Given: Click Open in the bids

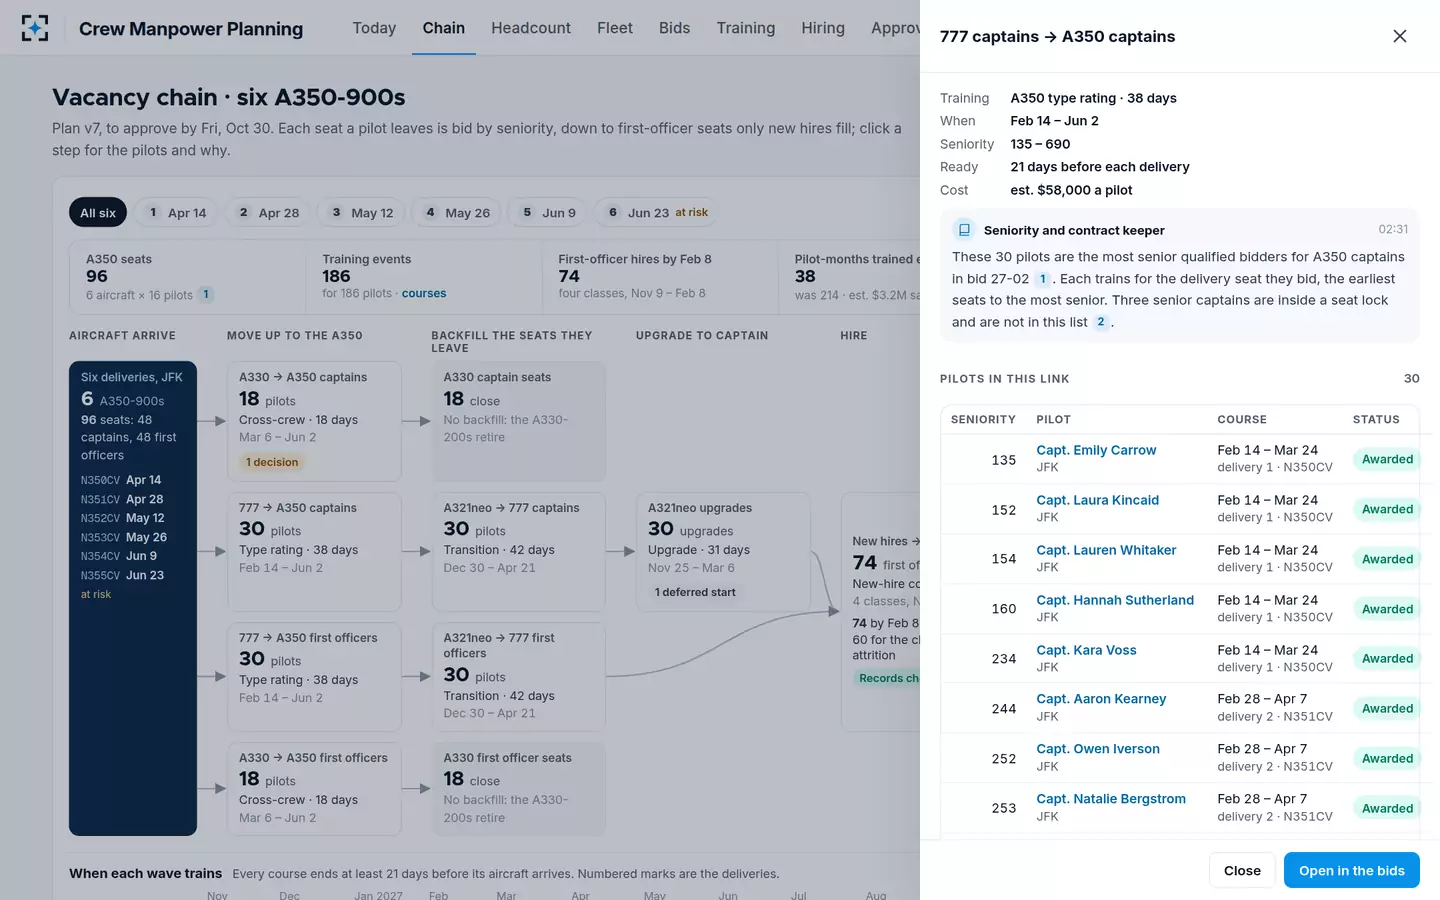Looking at the screenshot, I should pyautogui.click(x=1352, y=870).
